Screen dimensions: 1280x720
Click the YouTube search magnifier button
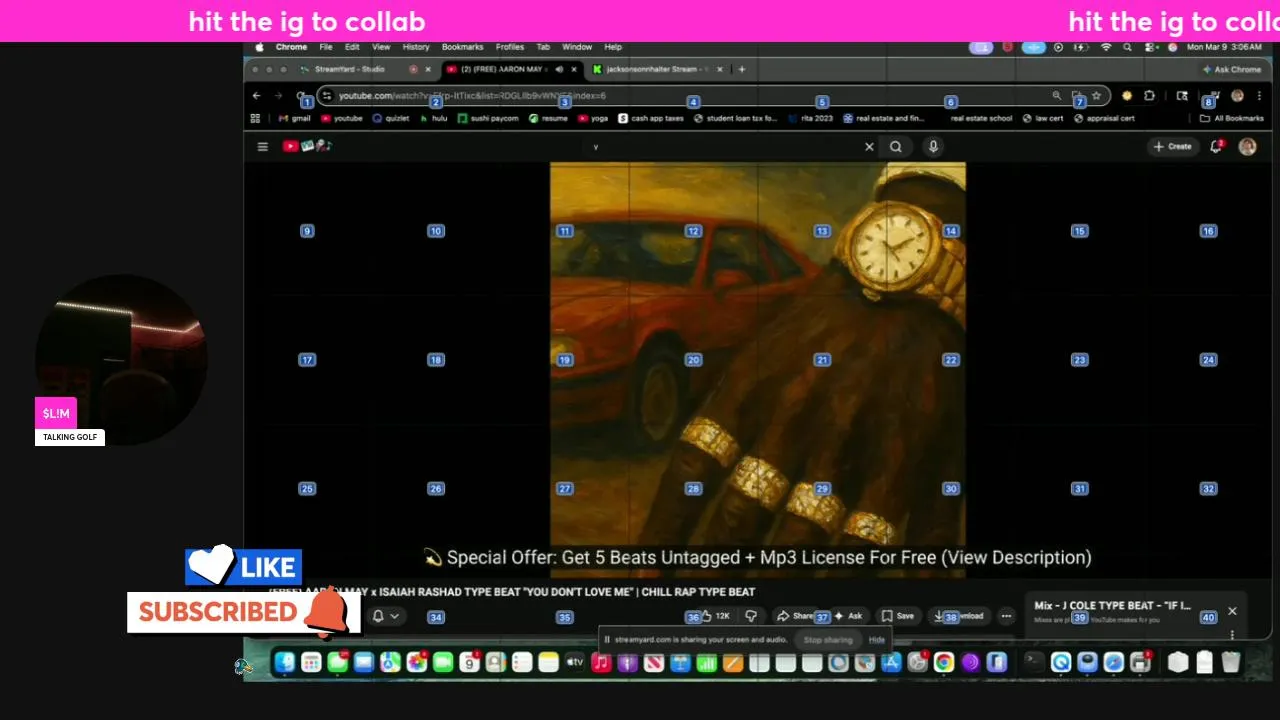click(896, 146)
